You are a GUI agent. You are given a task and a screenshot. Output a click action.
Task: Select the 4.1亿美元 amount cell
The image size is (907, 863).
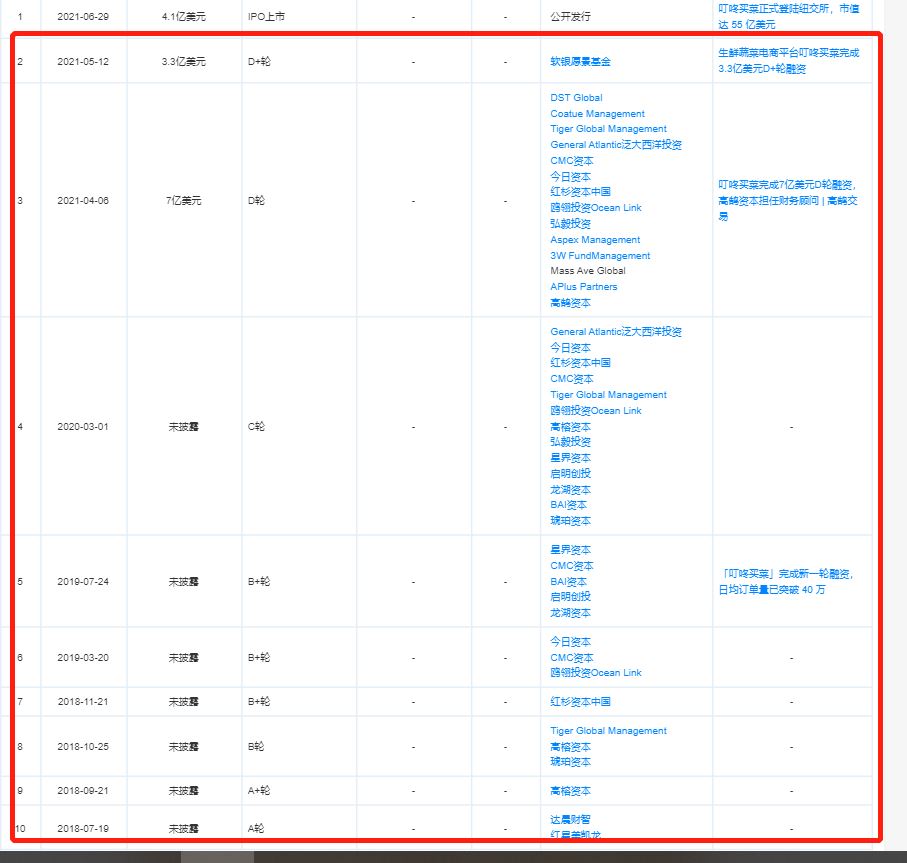click(x=183, y=17)
